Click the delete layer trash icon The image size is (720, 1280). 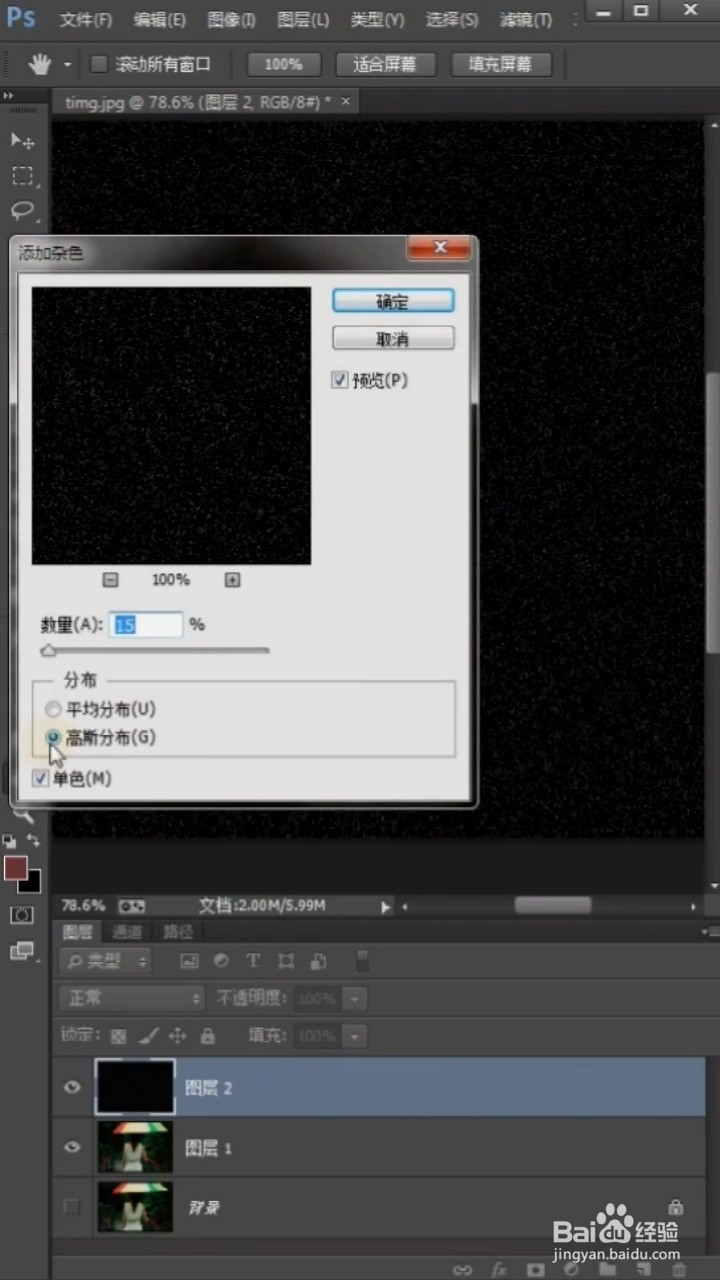(x=679, y=1269)
